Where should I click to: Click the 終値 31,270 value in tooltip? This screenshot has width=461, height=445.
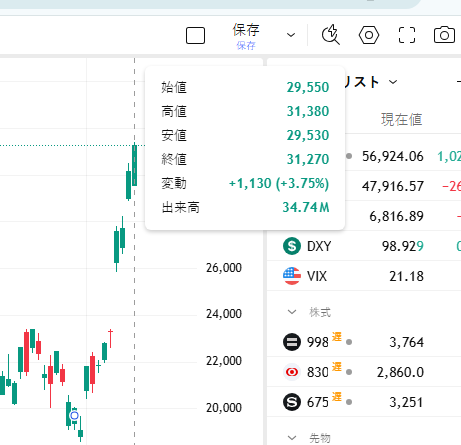click(308, 159)
